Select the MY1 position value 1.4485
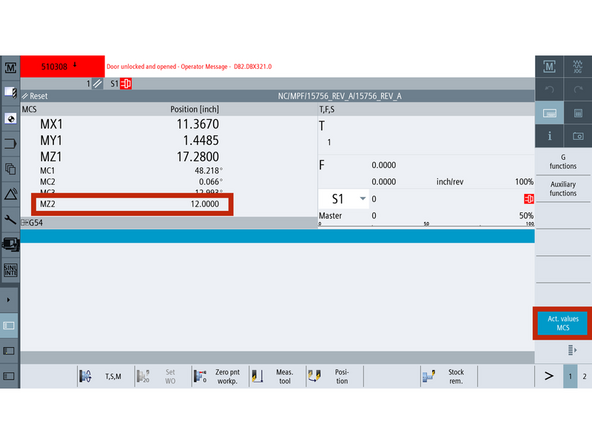Viewport: 592px width, 444px height. (x=201, y=140)
